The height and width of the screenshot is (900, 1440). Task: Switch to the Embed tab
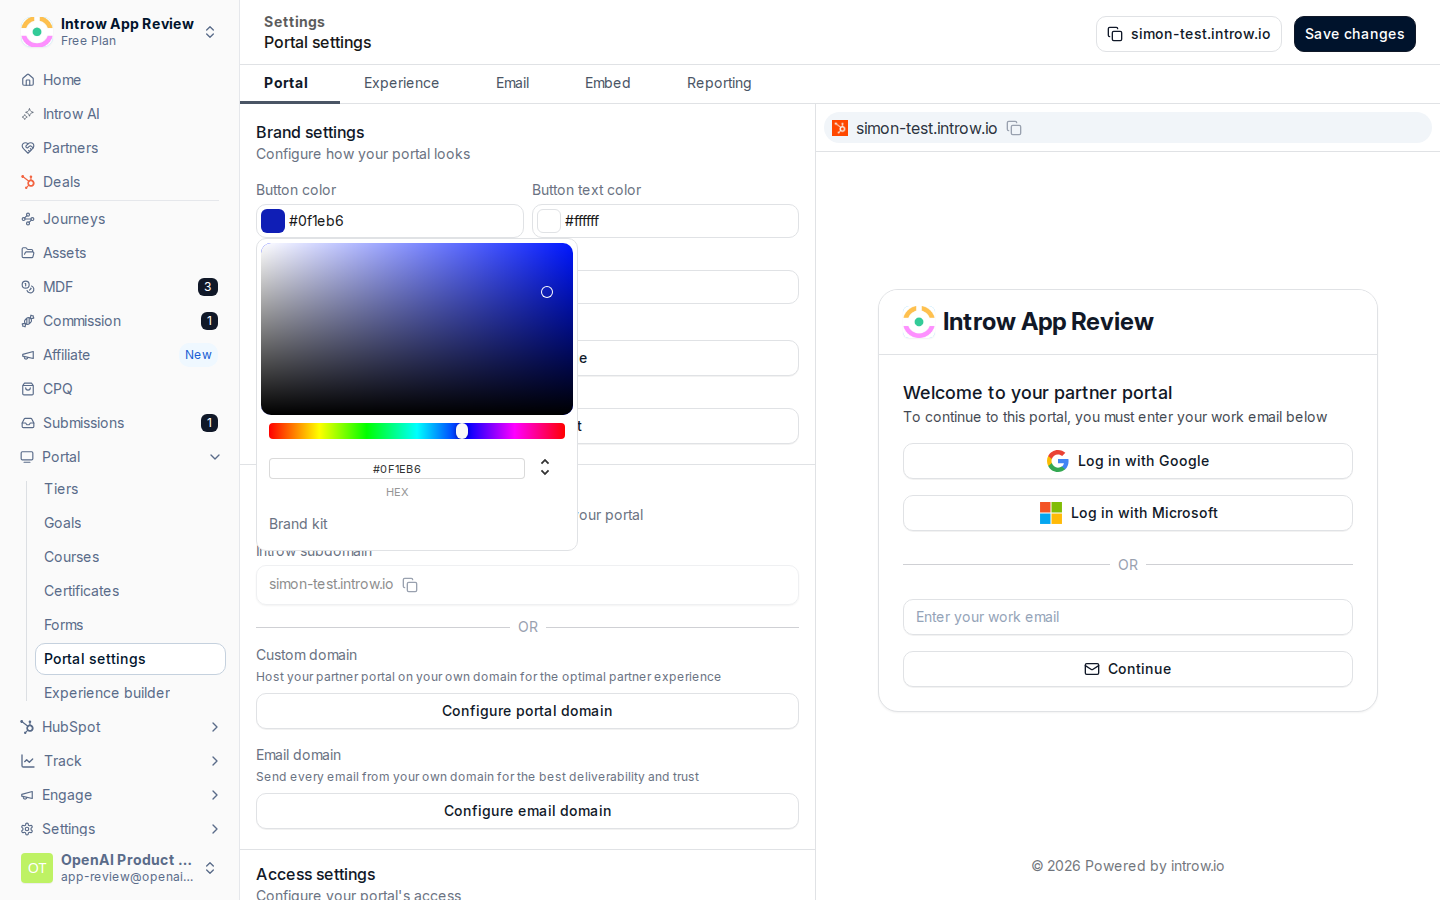607,83
